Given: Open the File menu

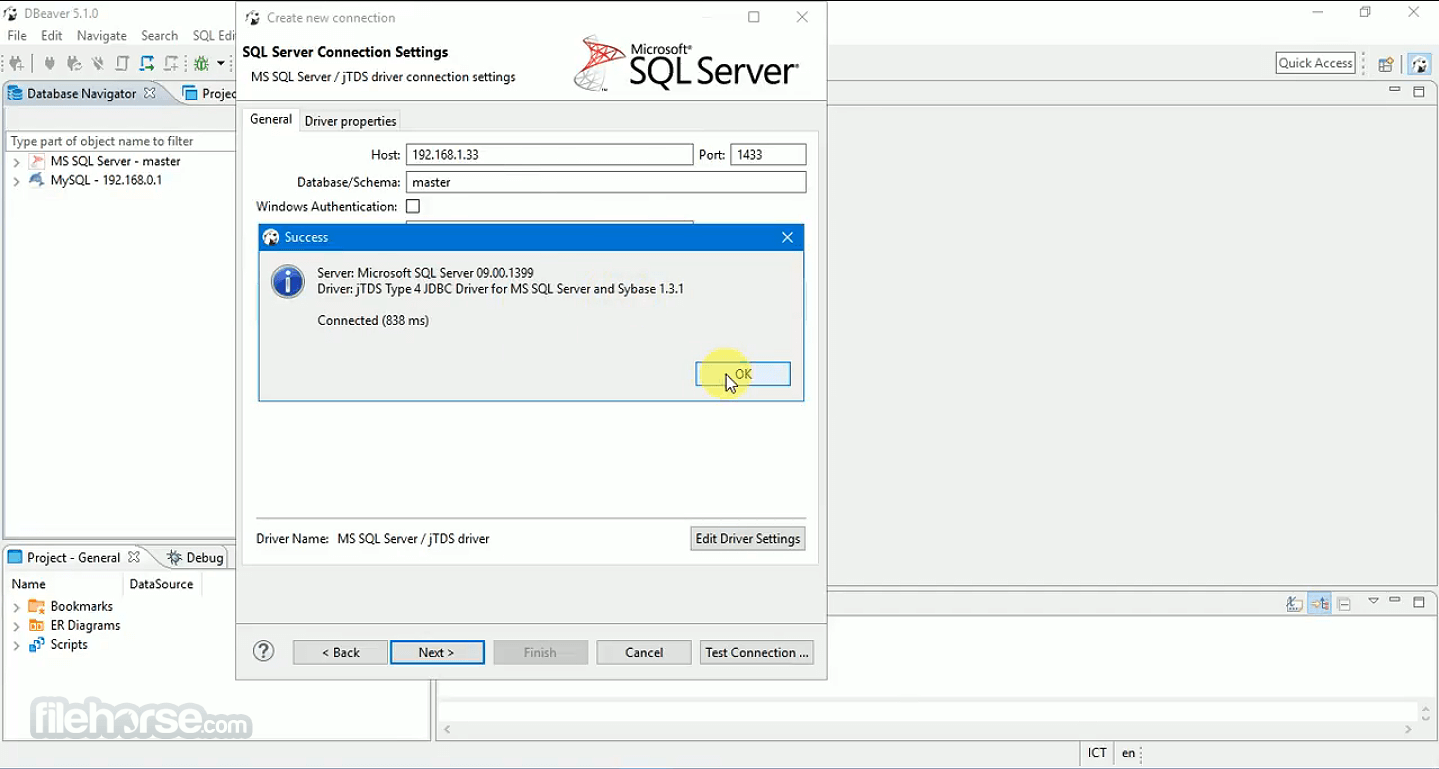Looking at the screenshot, I should pyautogui.click(x=17, y=36).
